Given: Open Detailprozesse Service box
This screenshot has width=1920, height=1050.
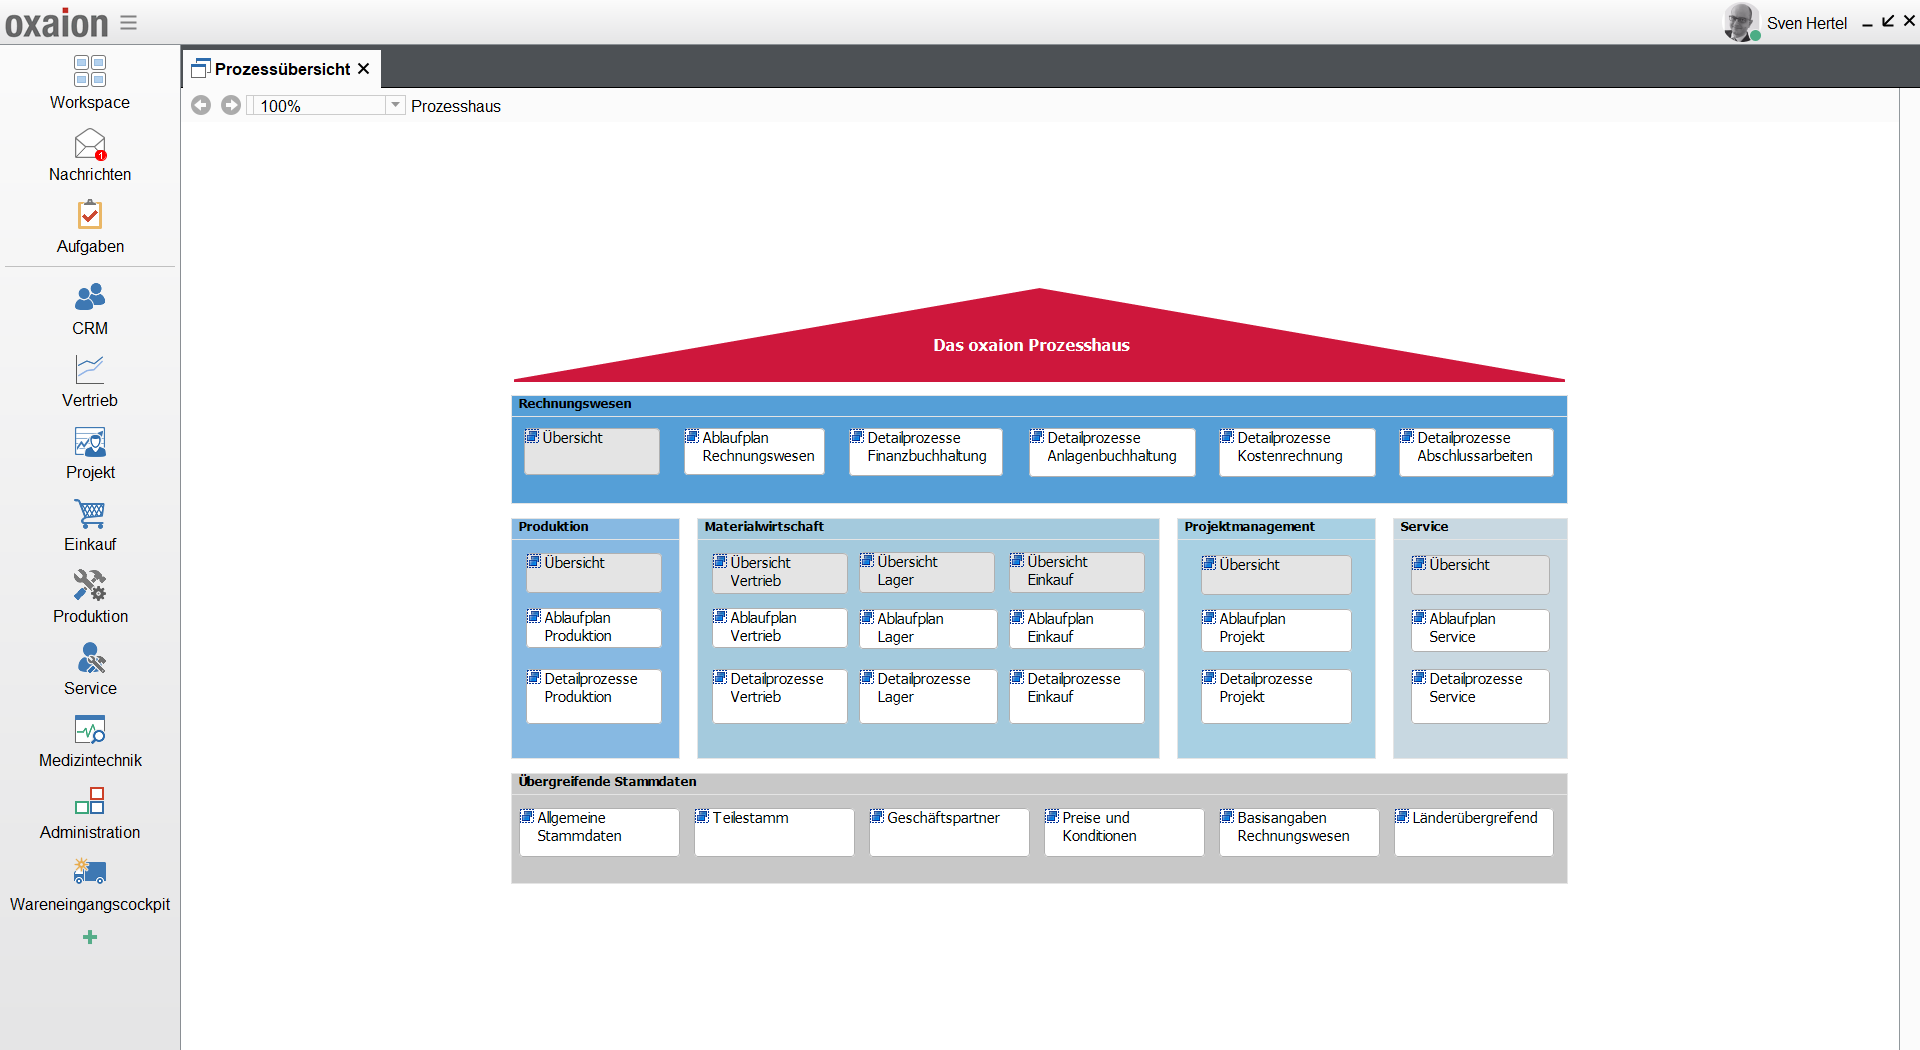Looking at the screenshot, I should tap(1480, 696).
